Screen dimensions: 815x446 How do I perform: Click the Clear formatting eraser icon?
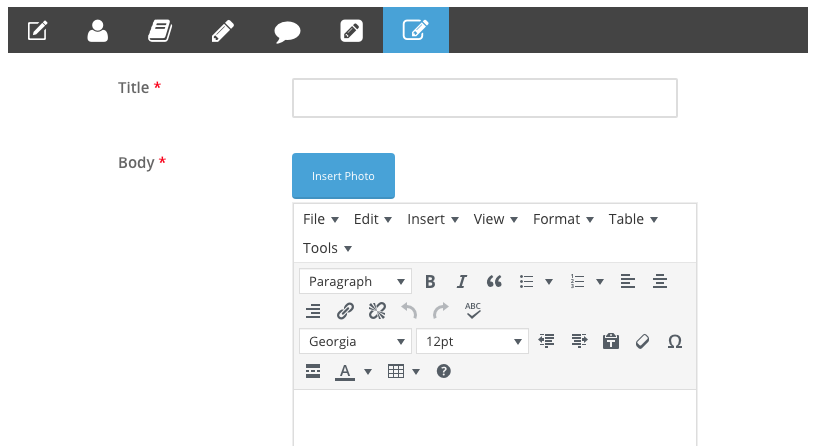point(642,341)
